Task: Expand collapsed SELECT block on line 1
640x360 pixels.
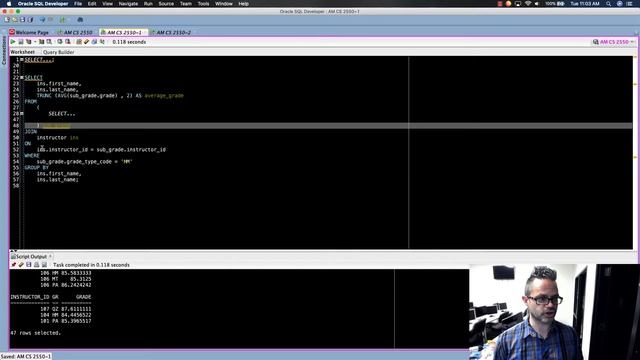Action: 22,60
